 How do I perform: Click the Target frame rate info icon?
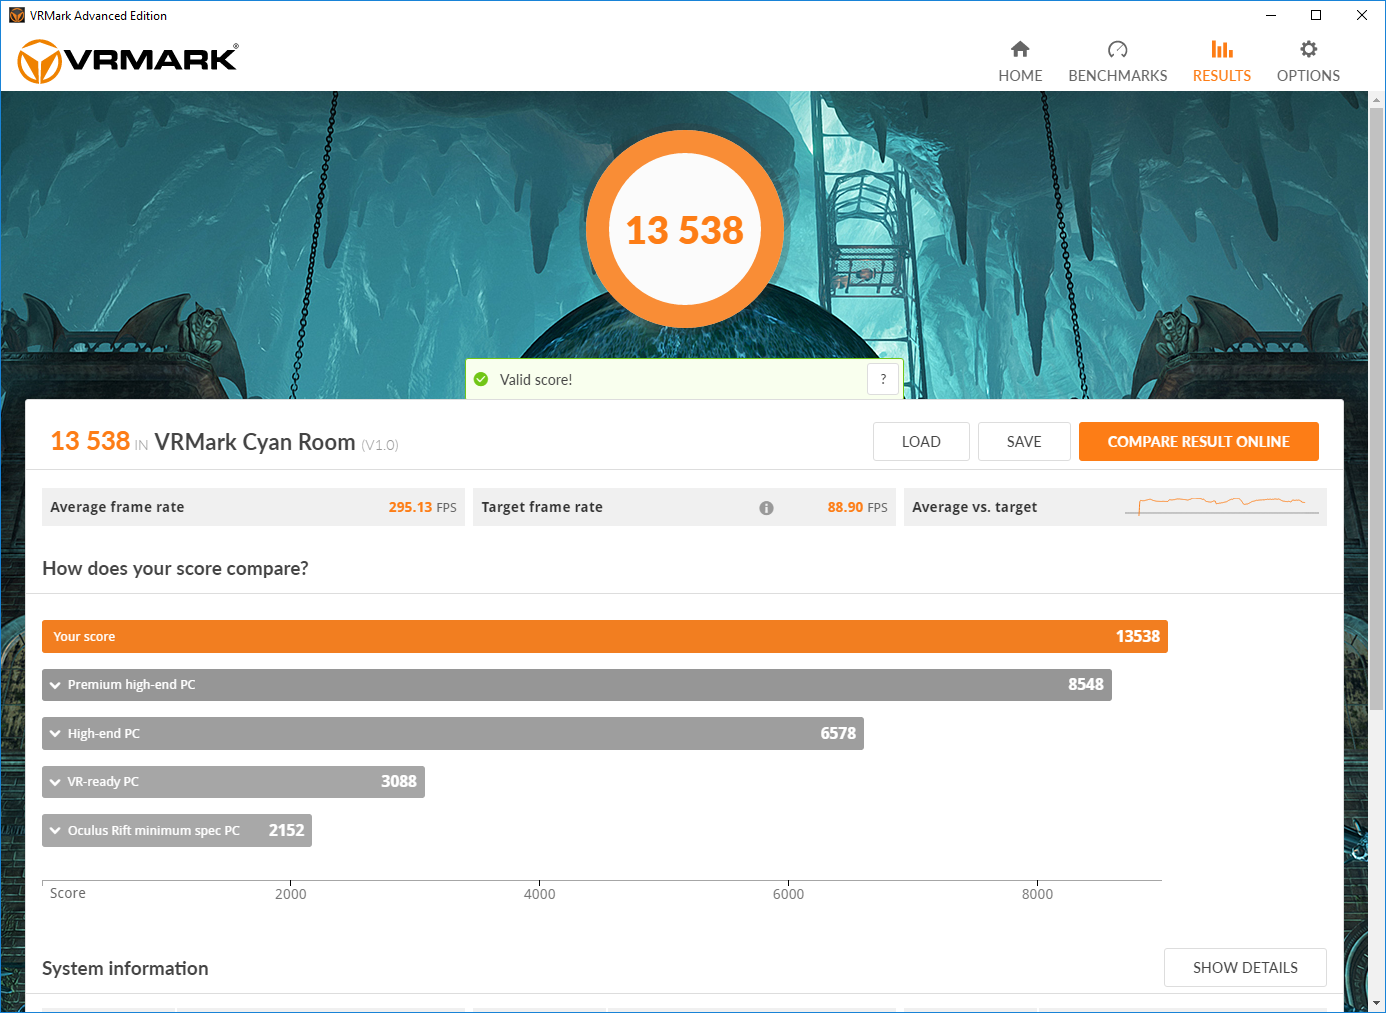pyautogui.click(x=766, y=508)
